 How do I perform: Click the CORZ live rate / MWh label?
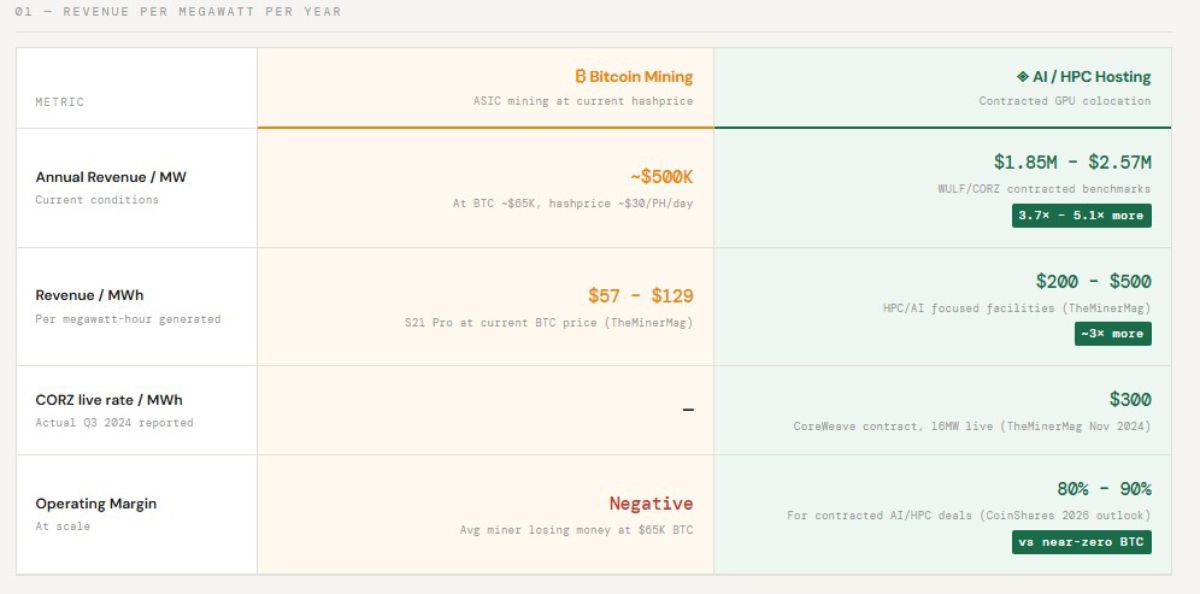[x=109, y=400]
